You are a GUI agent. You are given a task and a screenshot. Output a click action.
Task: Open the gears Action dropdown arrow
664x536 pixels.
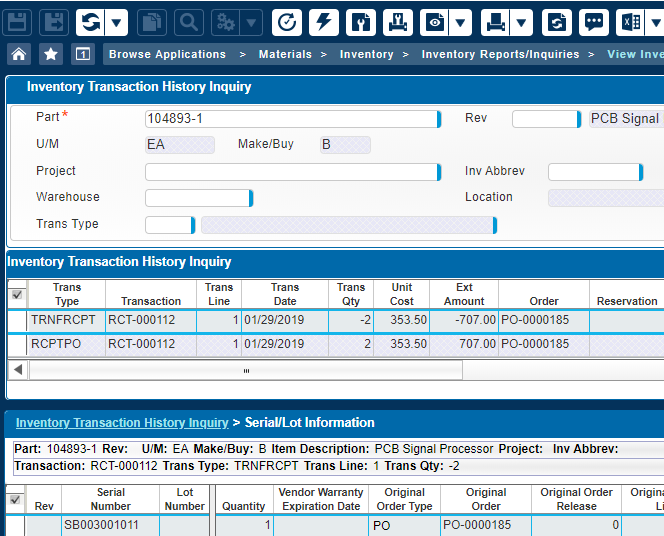point(251,22)
